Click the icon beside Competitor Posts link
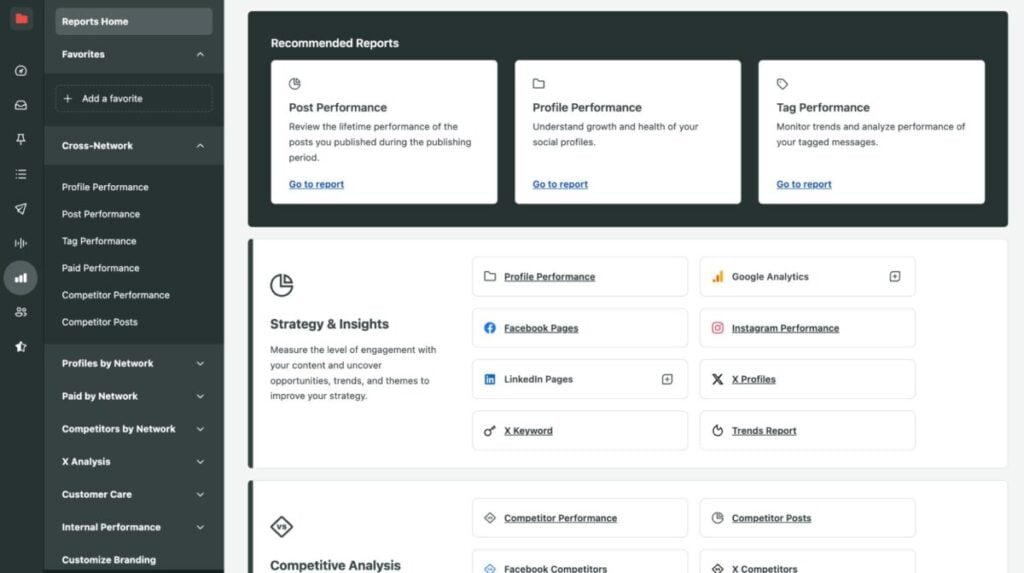The image size is (1024, 573). click(x=717, y=518)
